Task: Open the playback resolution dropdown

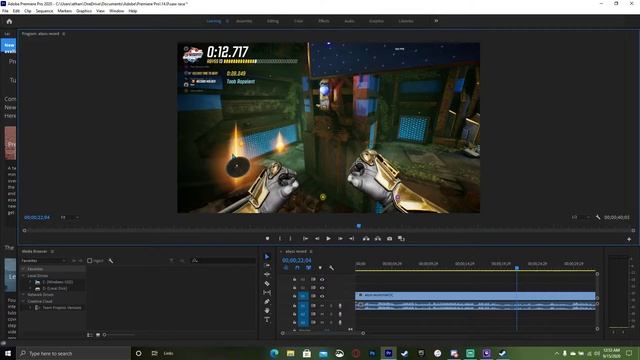Action: (x=581, y=218)
